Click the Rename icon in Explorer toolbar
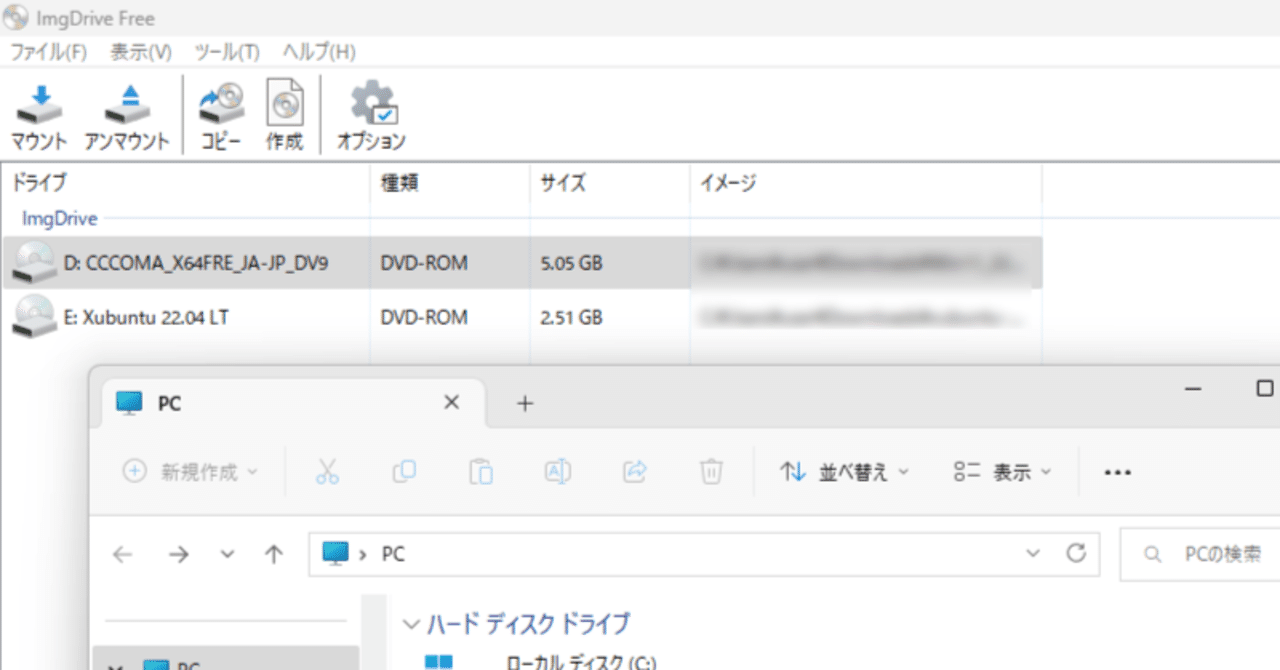1280x670 pixels. (557, 471)
